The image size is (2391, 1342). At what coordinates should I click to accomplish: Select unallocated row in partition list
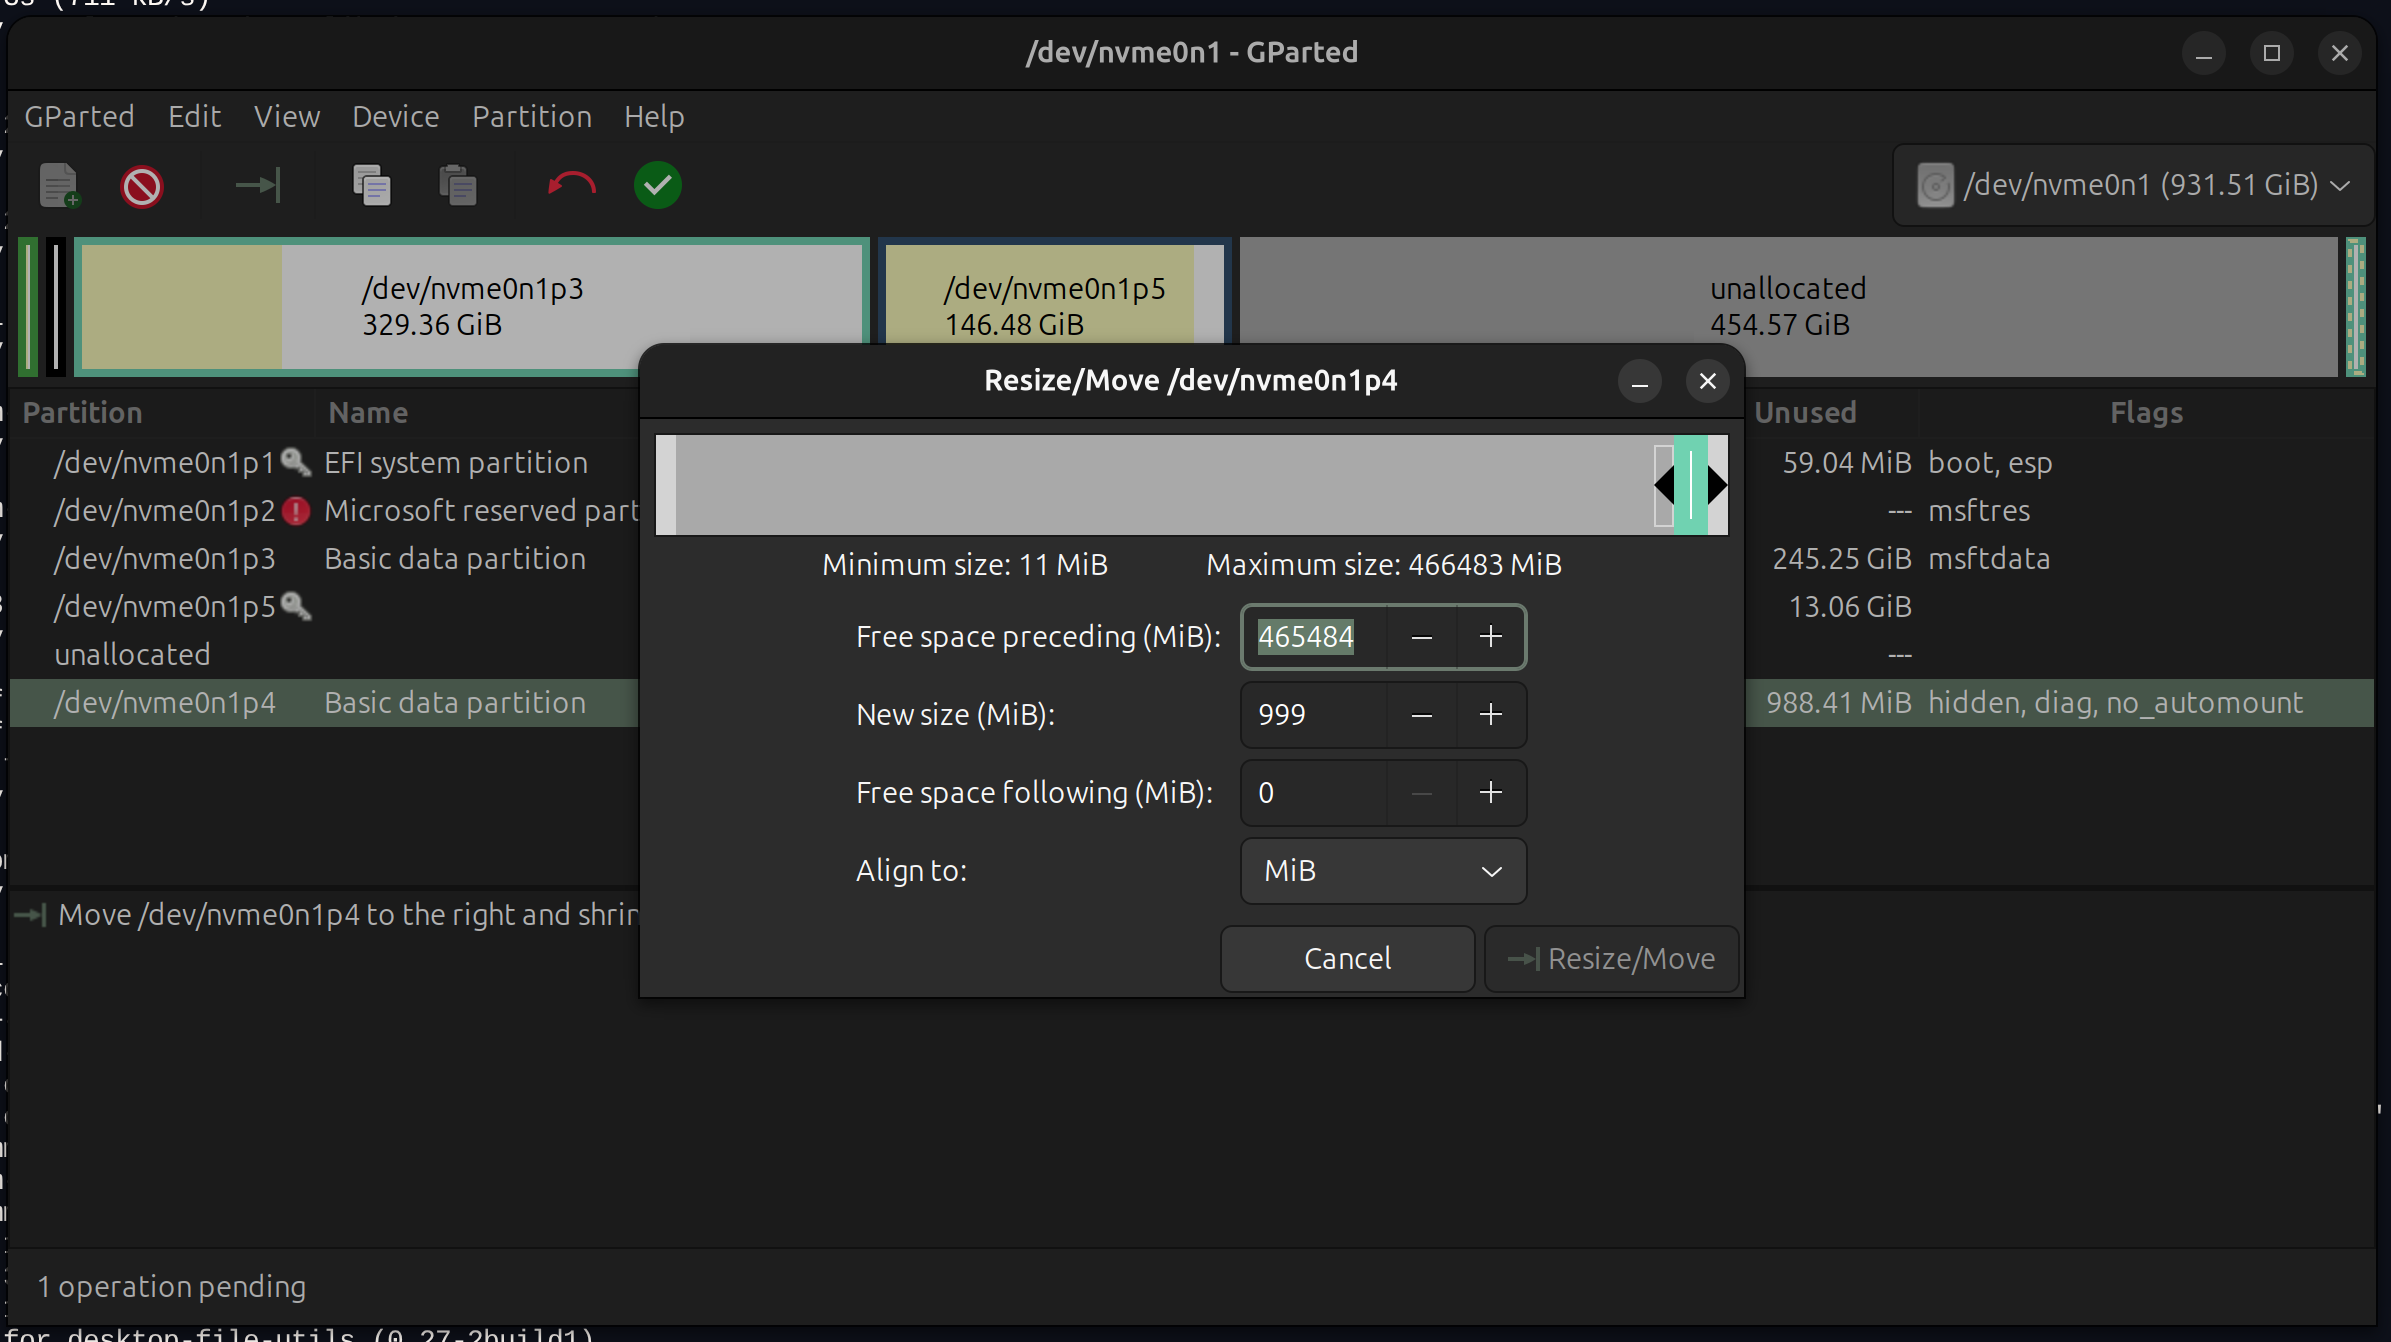[324, 655]
